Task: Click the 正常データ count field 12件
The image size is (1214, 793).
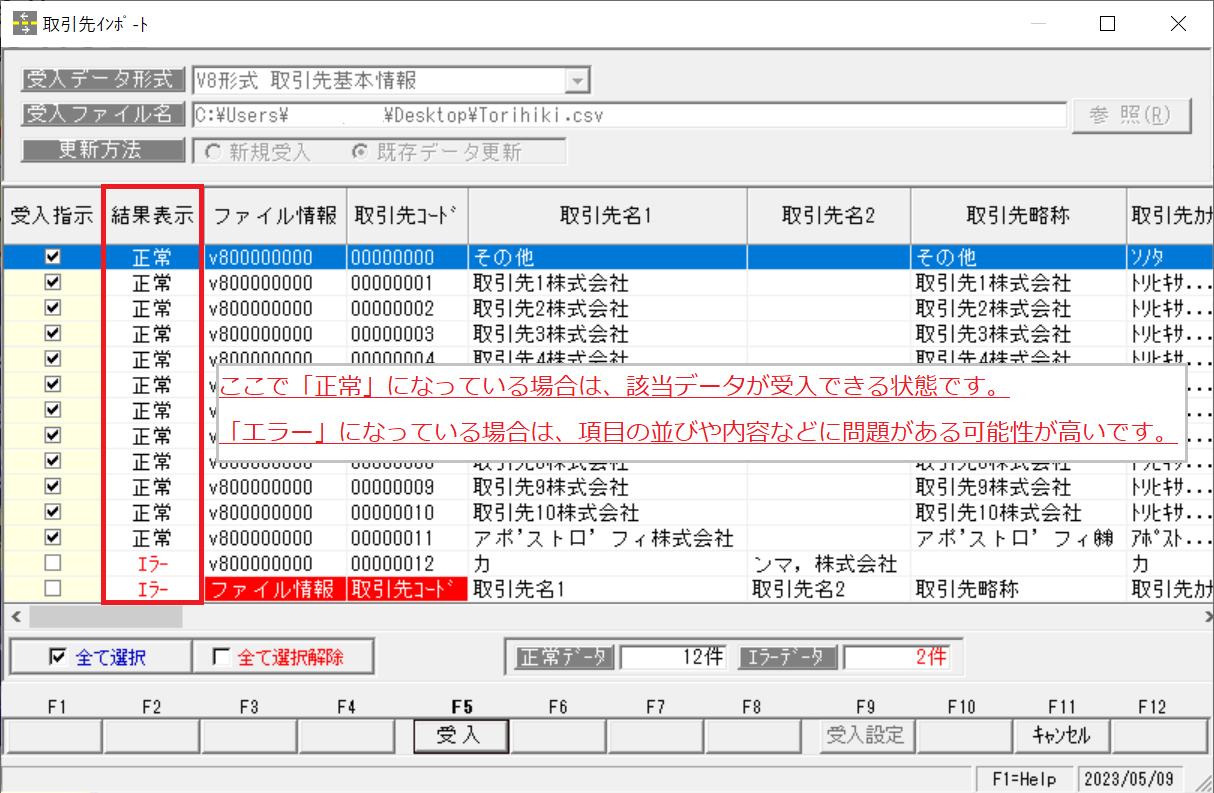Action: point(675,657)
